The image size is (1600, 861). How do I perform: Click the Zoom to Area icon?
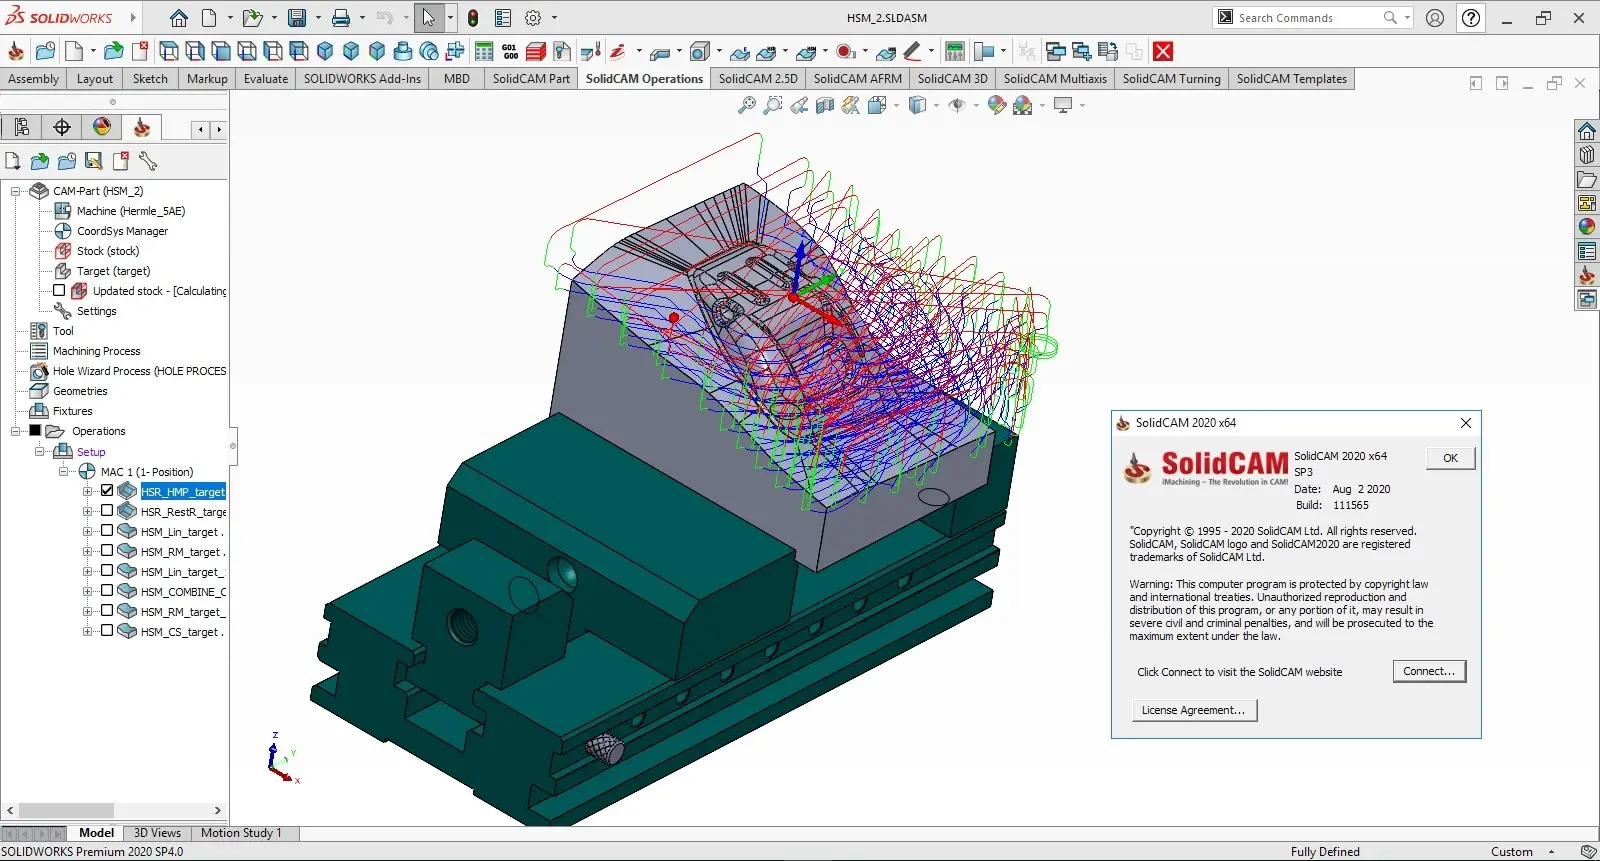point(772,105)
